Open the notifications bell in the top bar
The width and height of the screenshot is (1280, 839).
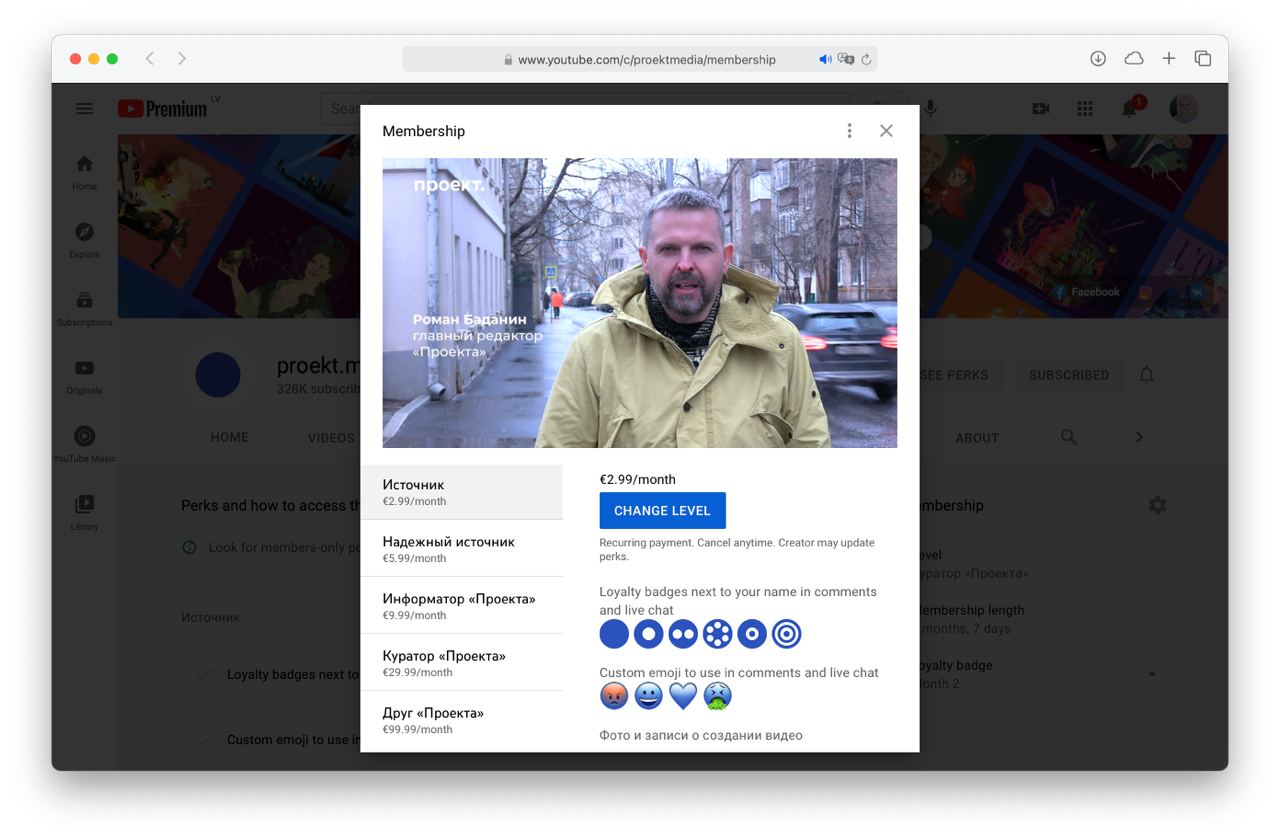[x=1130, y=108]
